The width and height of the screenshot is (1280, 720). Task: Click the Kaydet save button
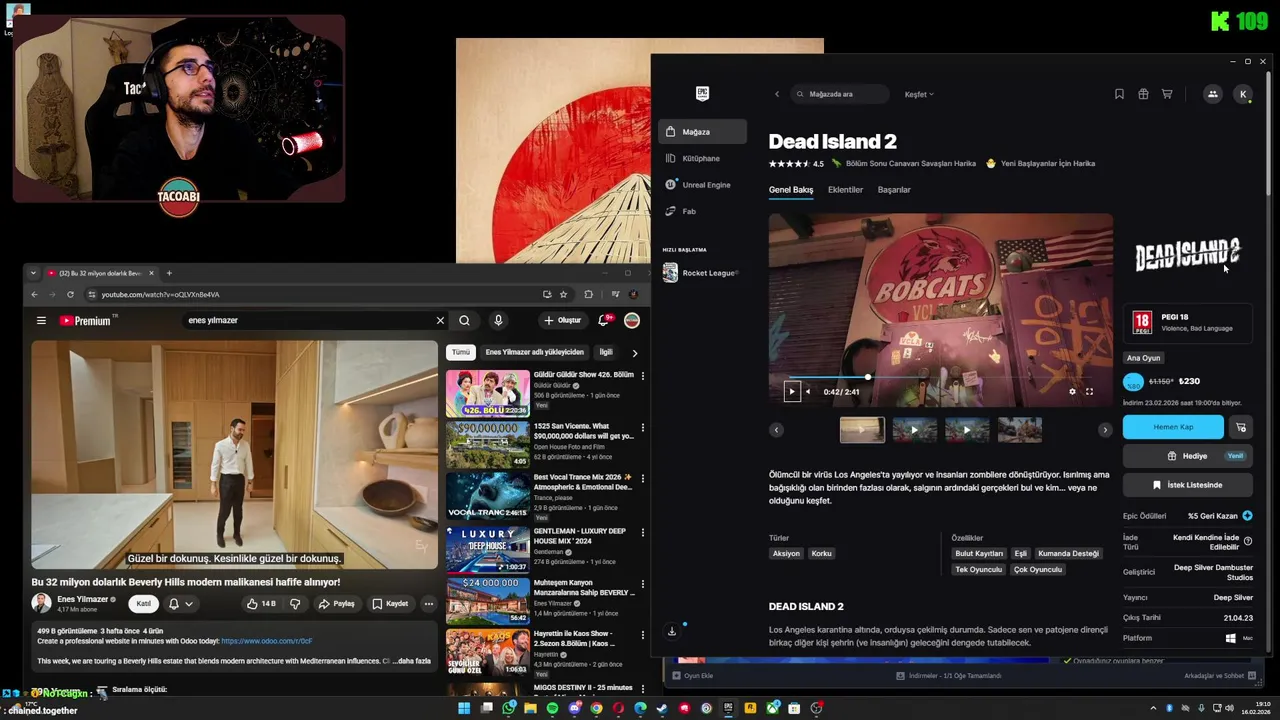[390, 604]
